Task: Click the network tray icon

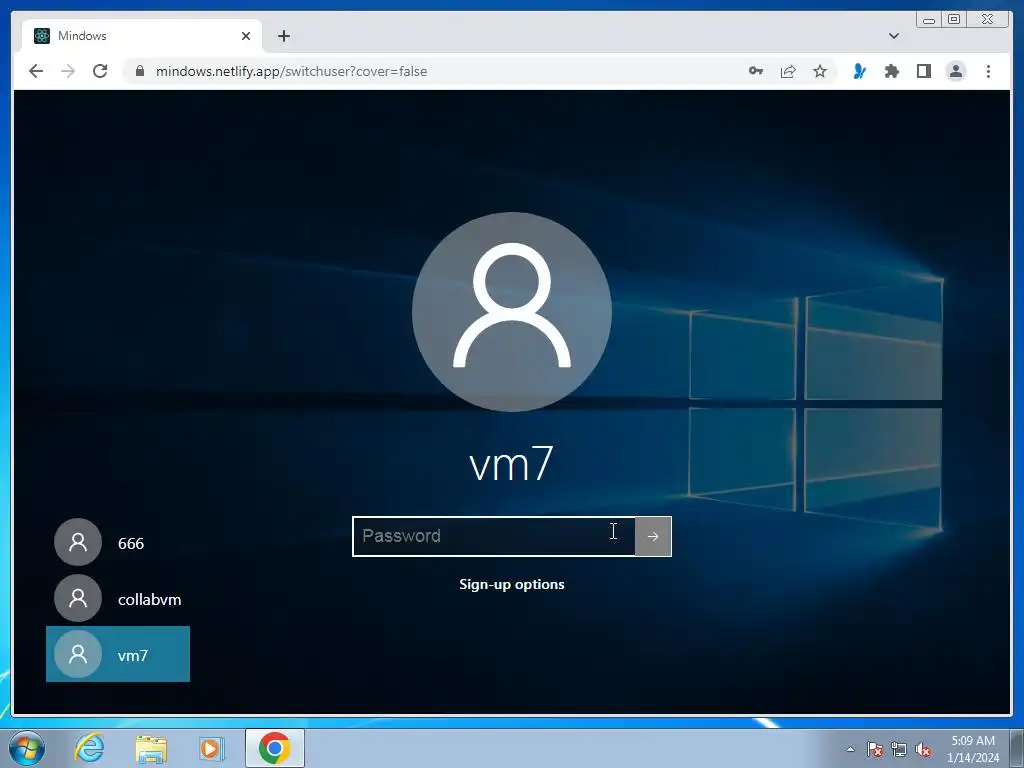Action: coord(899,749)
